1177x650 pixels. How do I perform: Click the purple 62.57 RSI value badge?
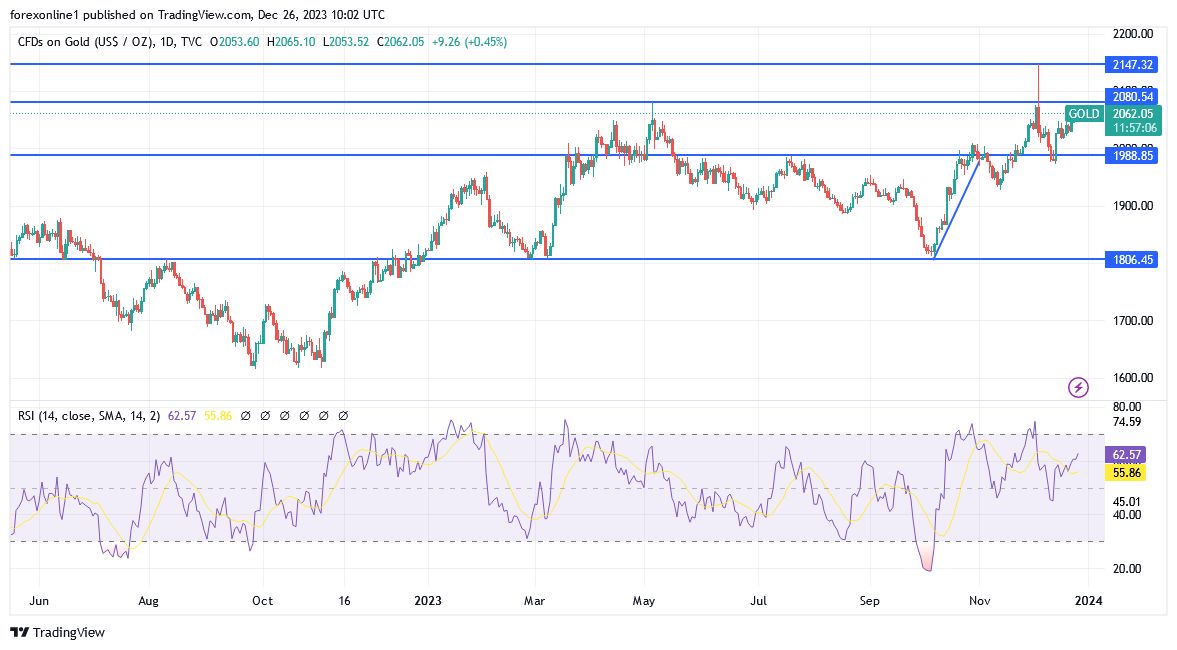[x=1125, y=454]
